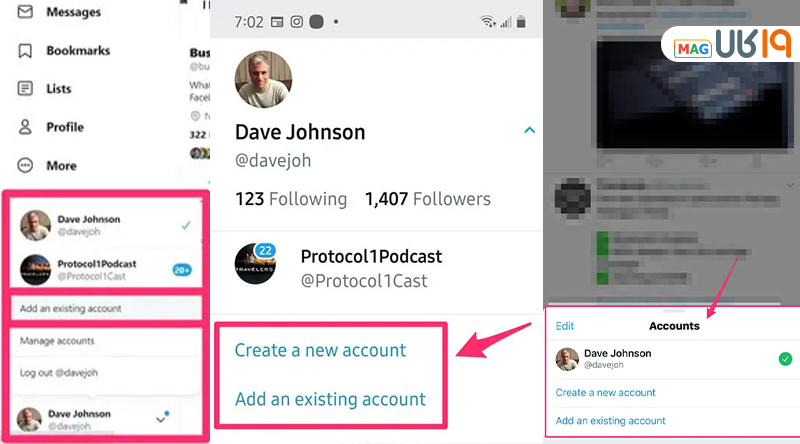The height and width of the screenshot is (444, 800).
Task: Open the Messages envelope icon
Action: [x=25, y=11]
